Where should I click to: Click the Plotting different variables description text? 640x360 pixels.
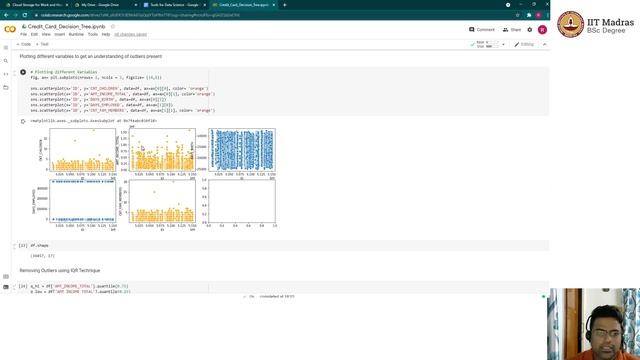pyautogui.click(x=91, y=56)
